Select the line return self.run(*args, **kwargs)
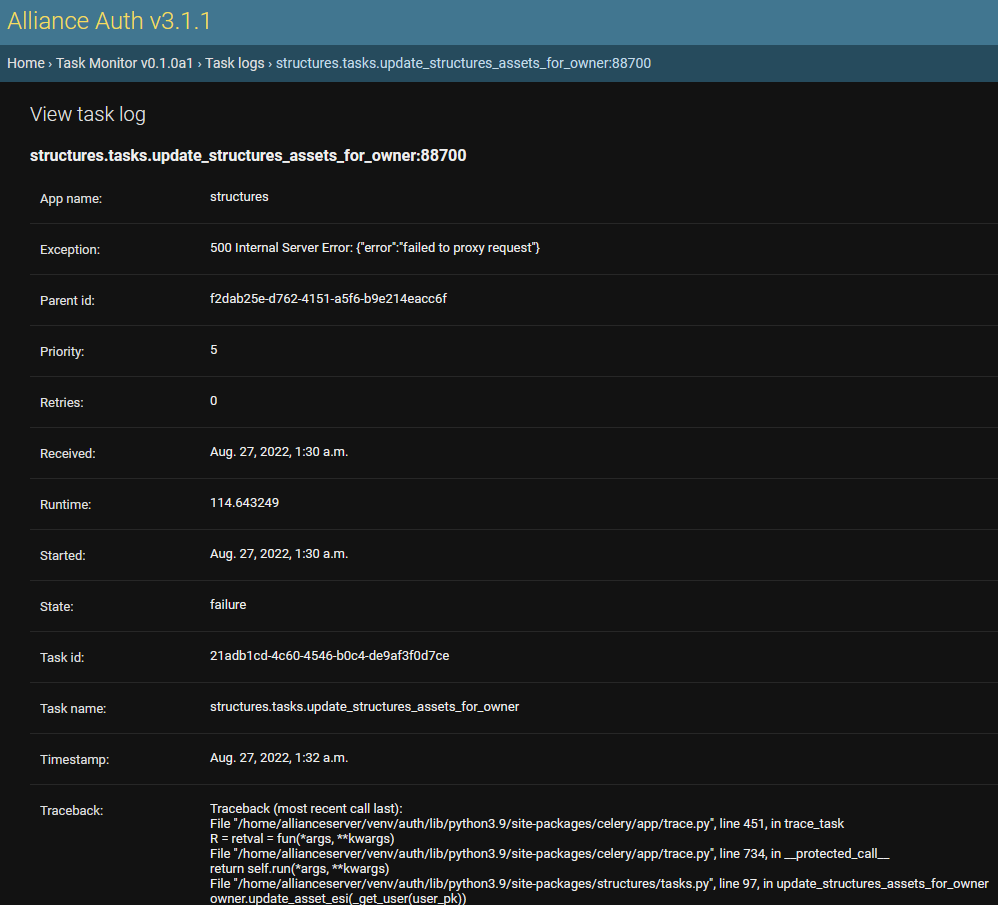The width and height of the screenshot is (998, 905). click(300, 869)
